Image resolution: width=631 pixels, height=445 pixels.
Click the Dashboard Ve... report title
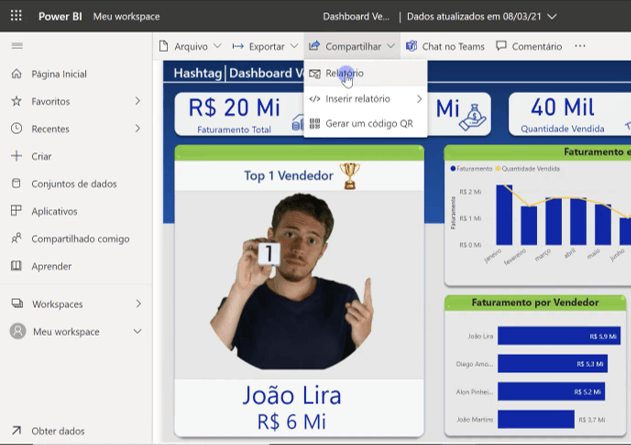pyautogui.click(x=356, y=16)
